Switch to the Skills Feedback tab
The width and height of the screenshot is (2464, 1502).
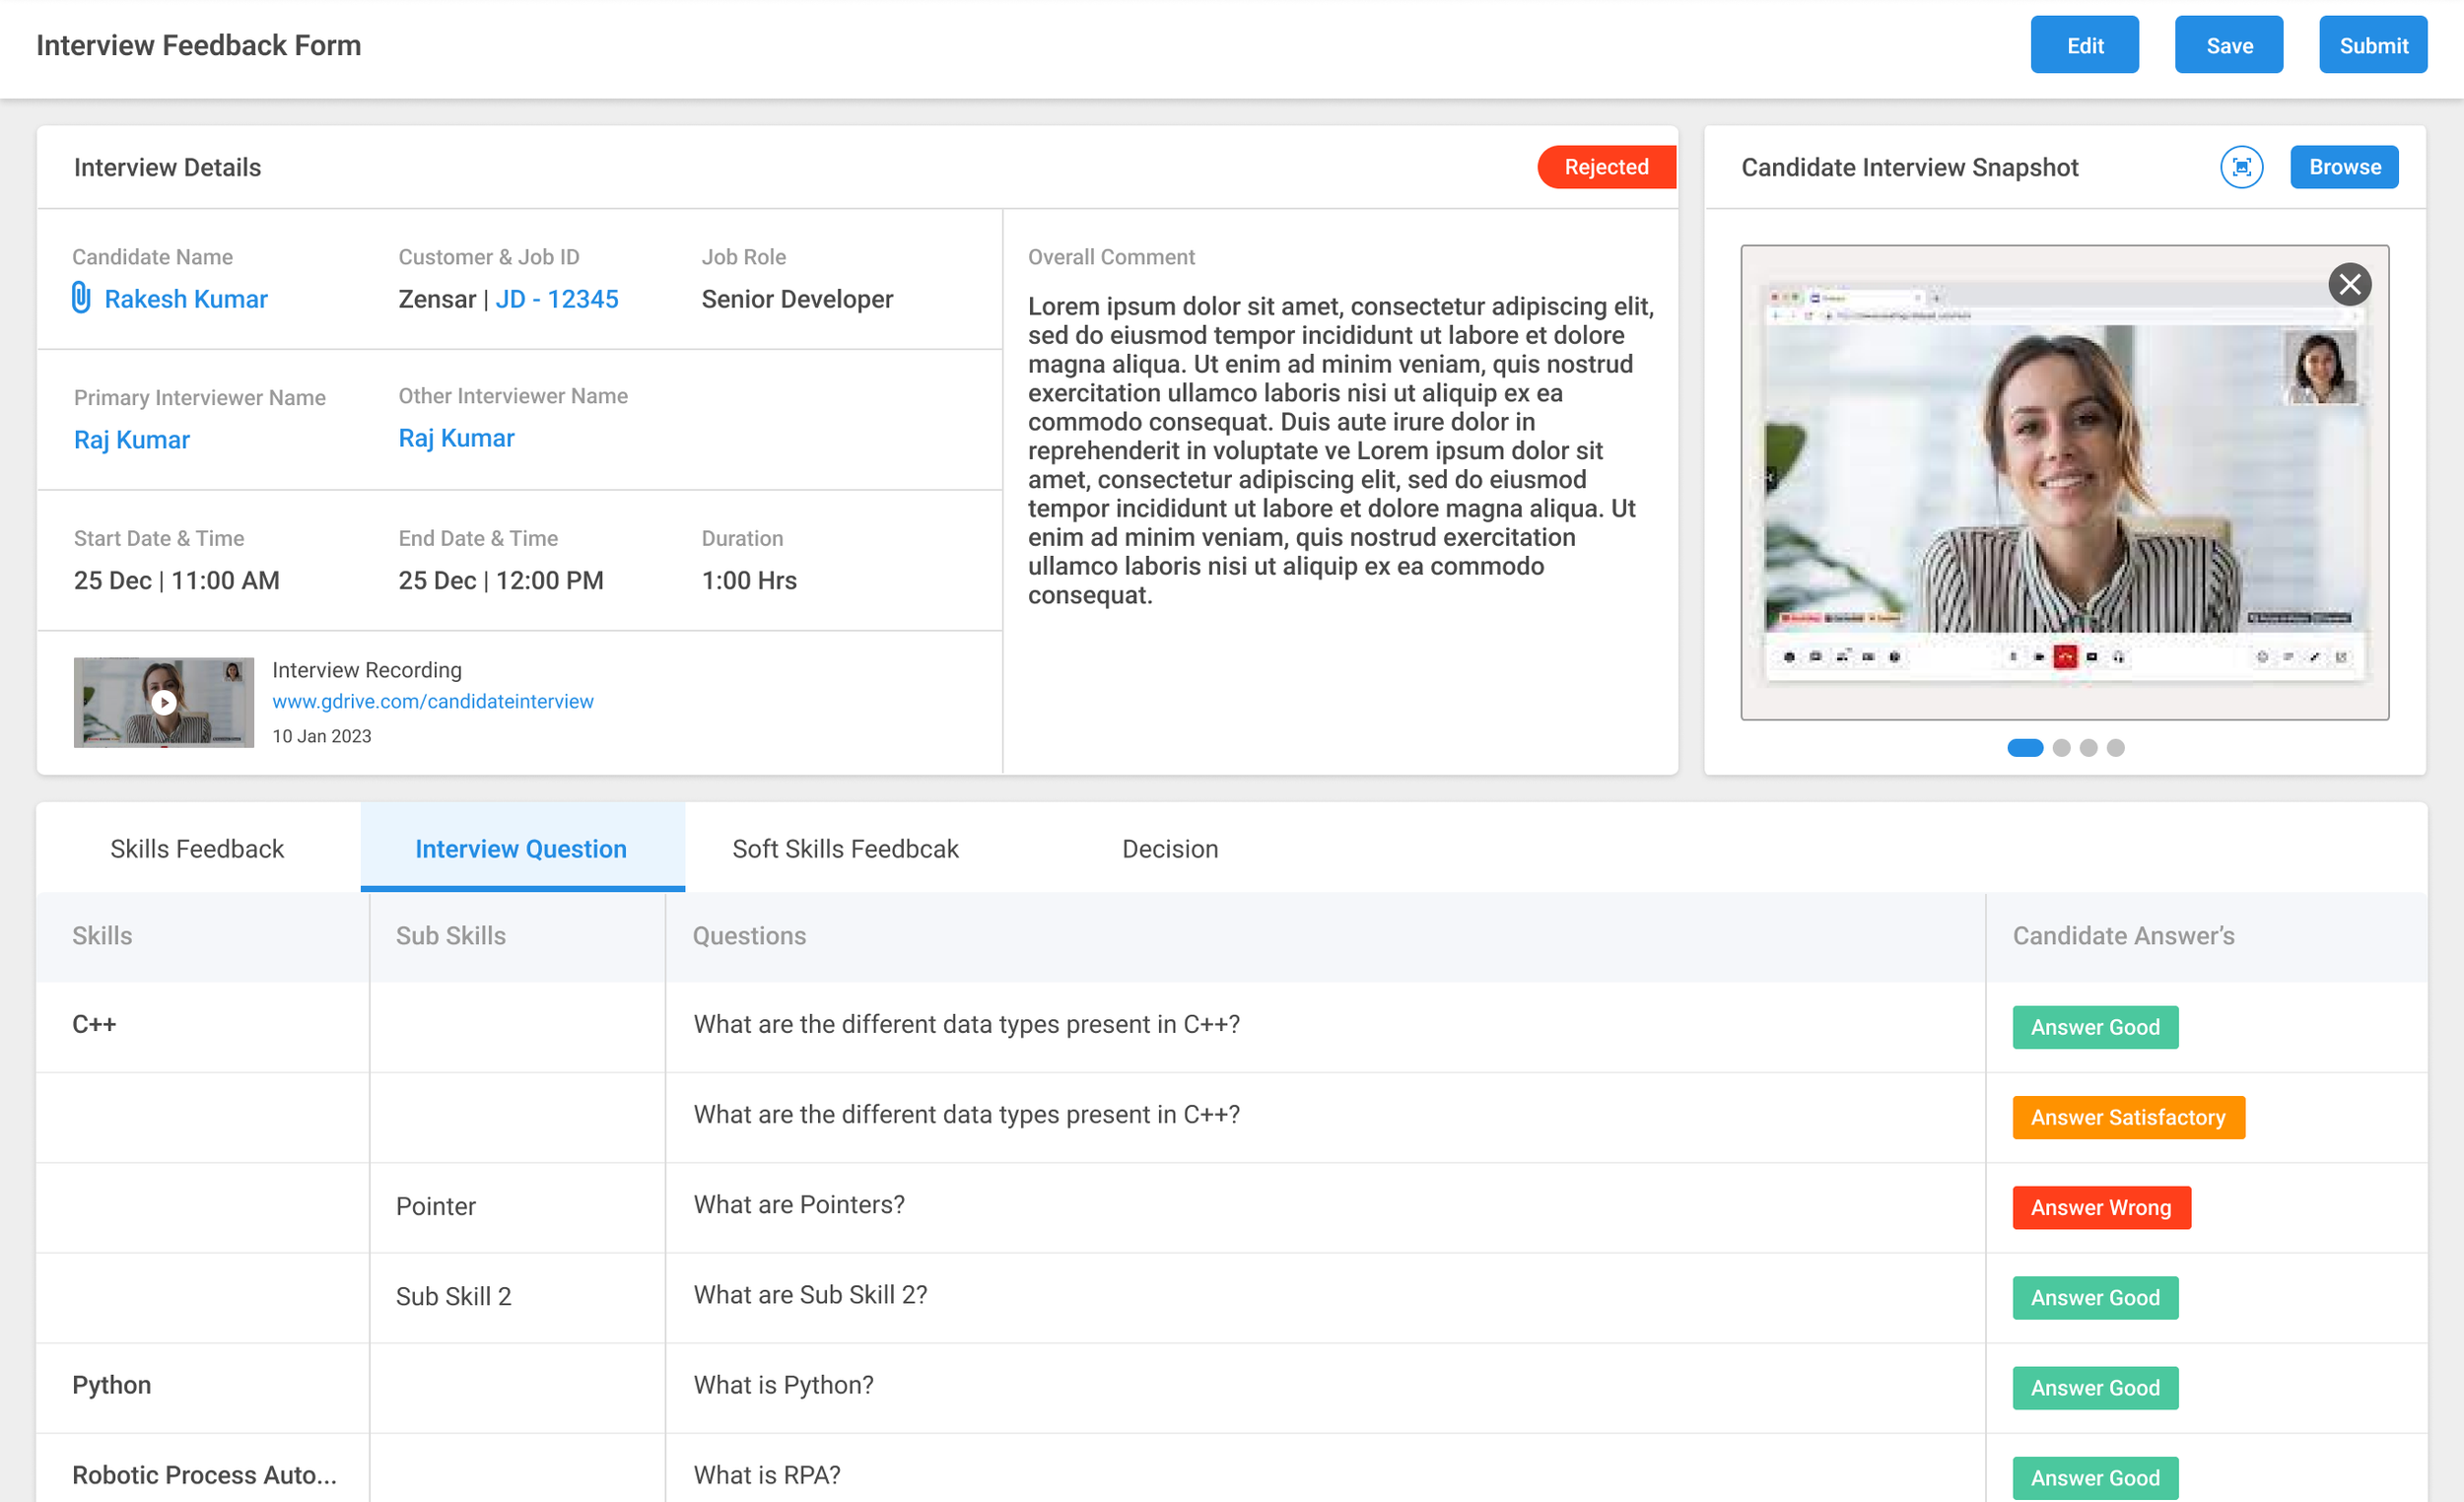197,849
